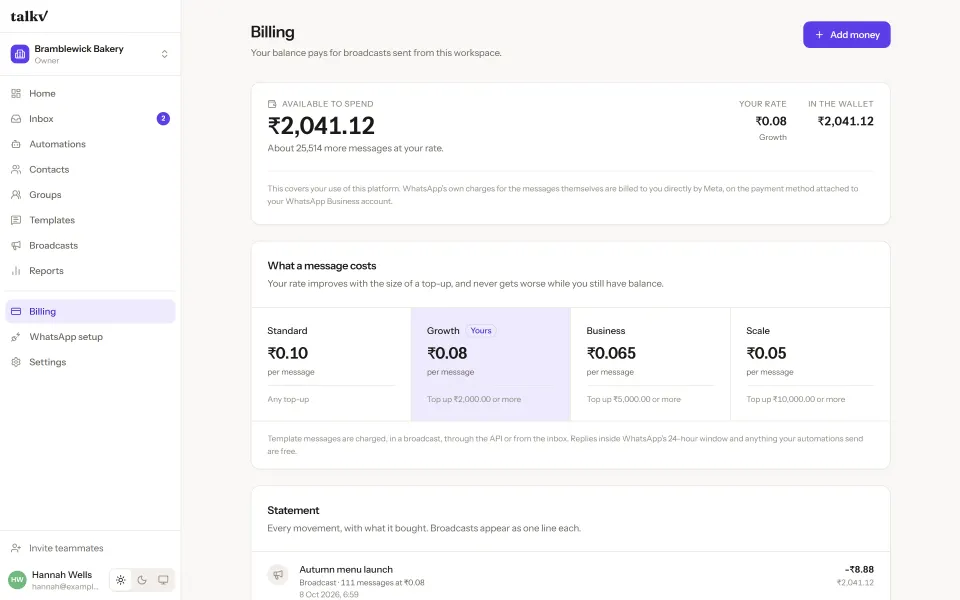Open the Templates section

coord(90,220)
